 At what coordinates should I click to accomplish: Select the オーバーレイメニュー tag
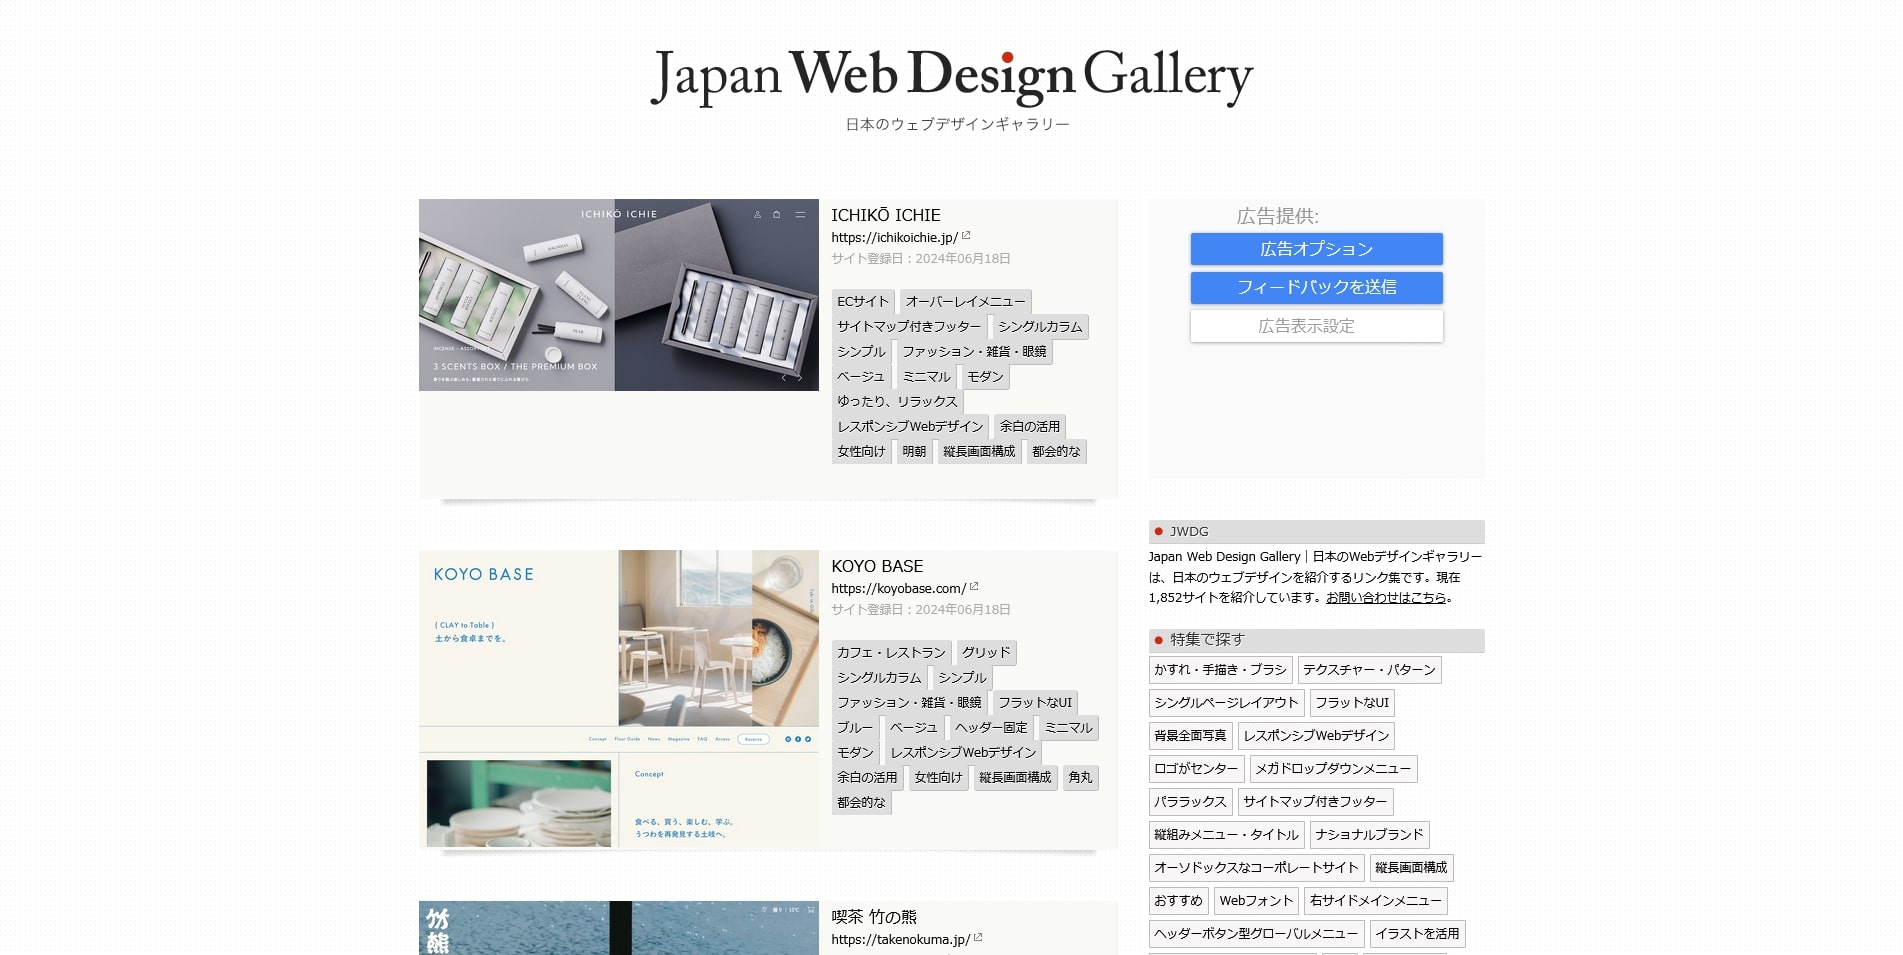[x=965, y=301]
